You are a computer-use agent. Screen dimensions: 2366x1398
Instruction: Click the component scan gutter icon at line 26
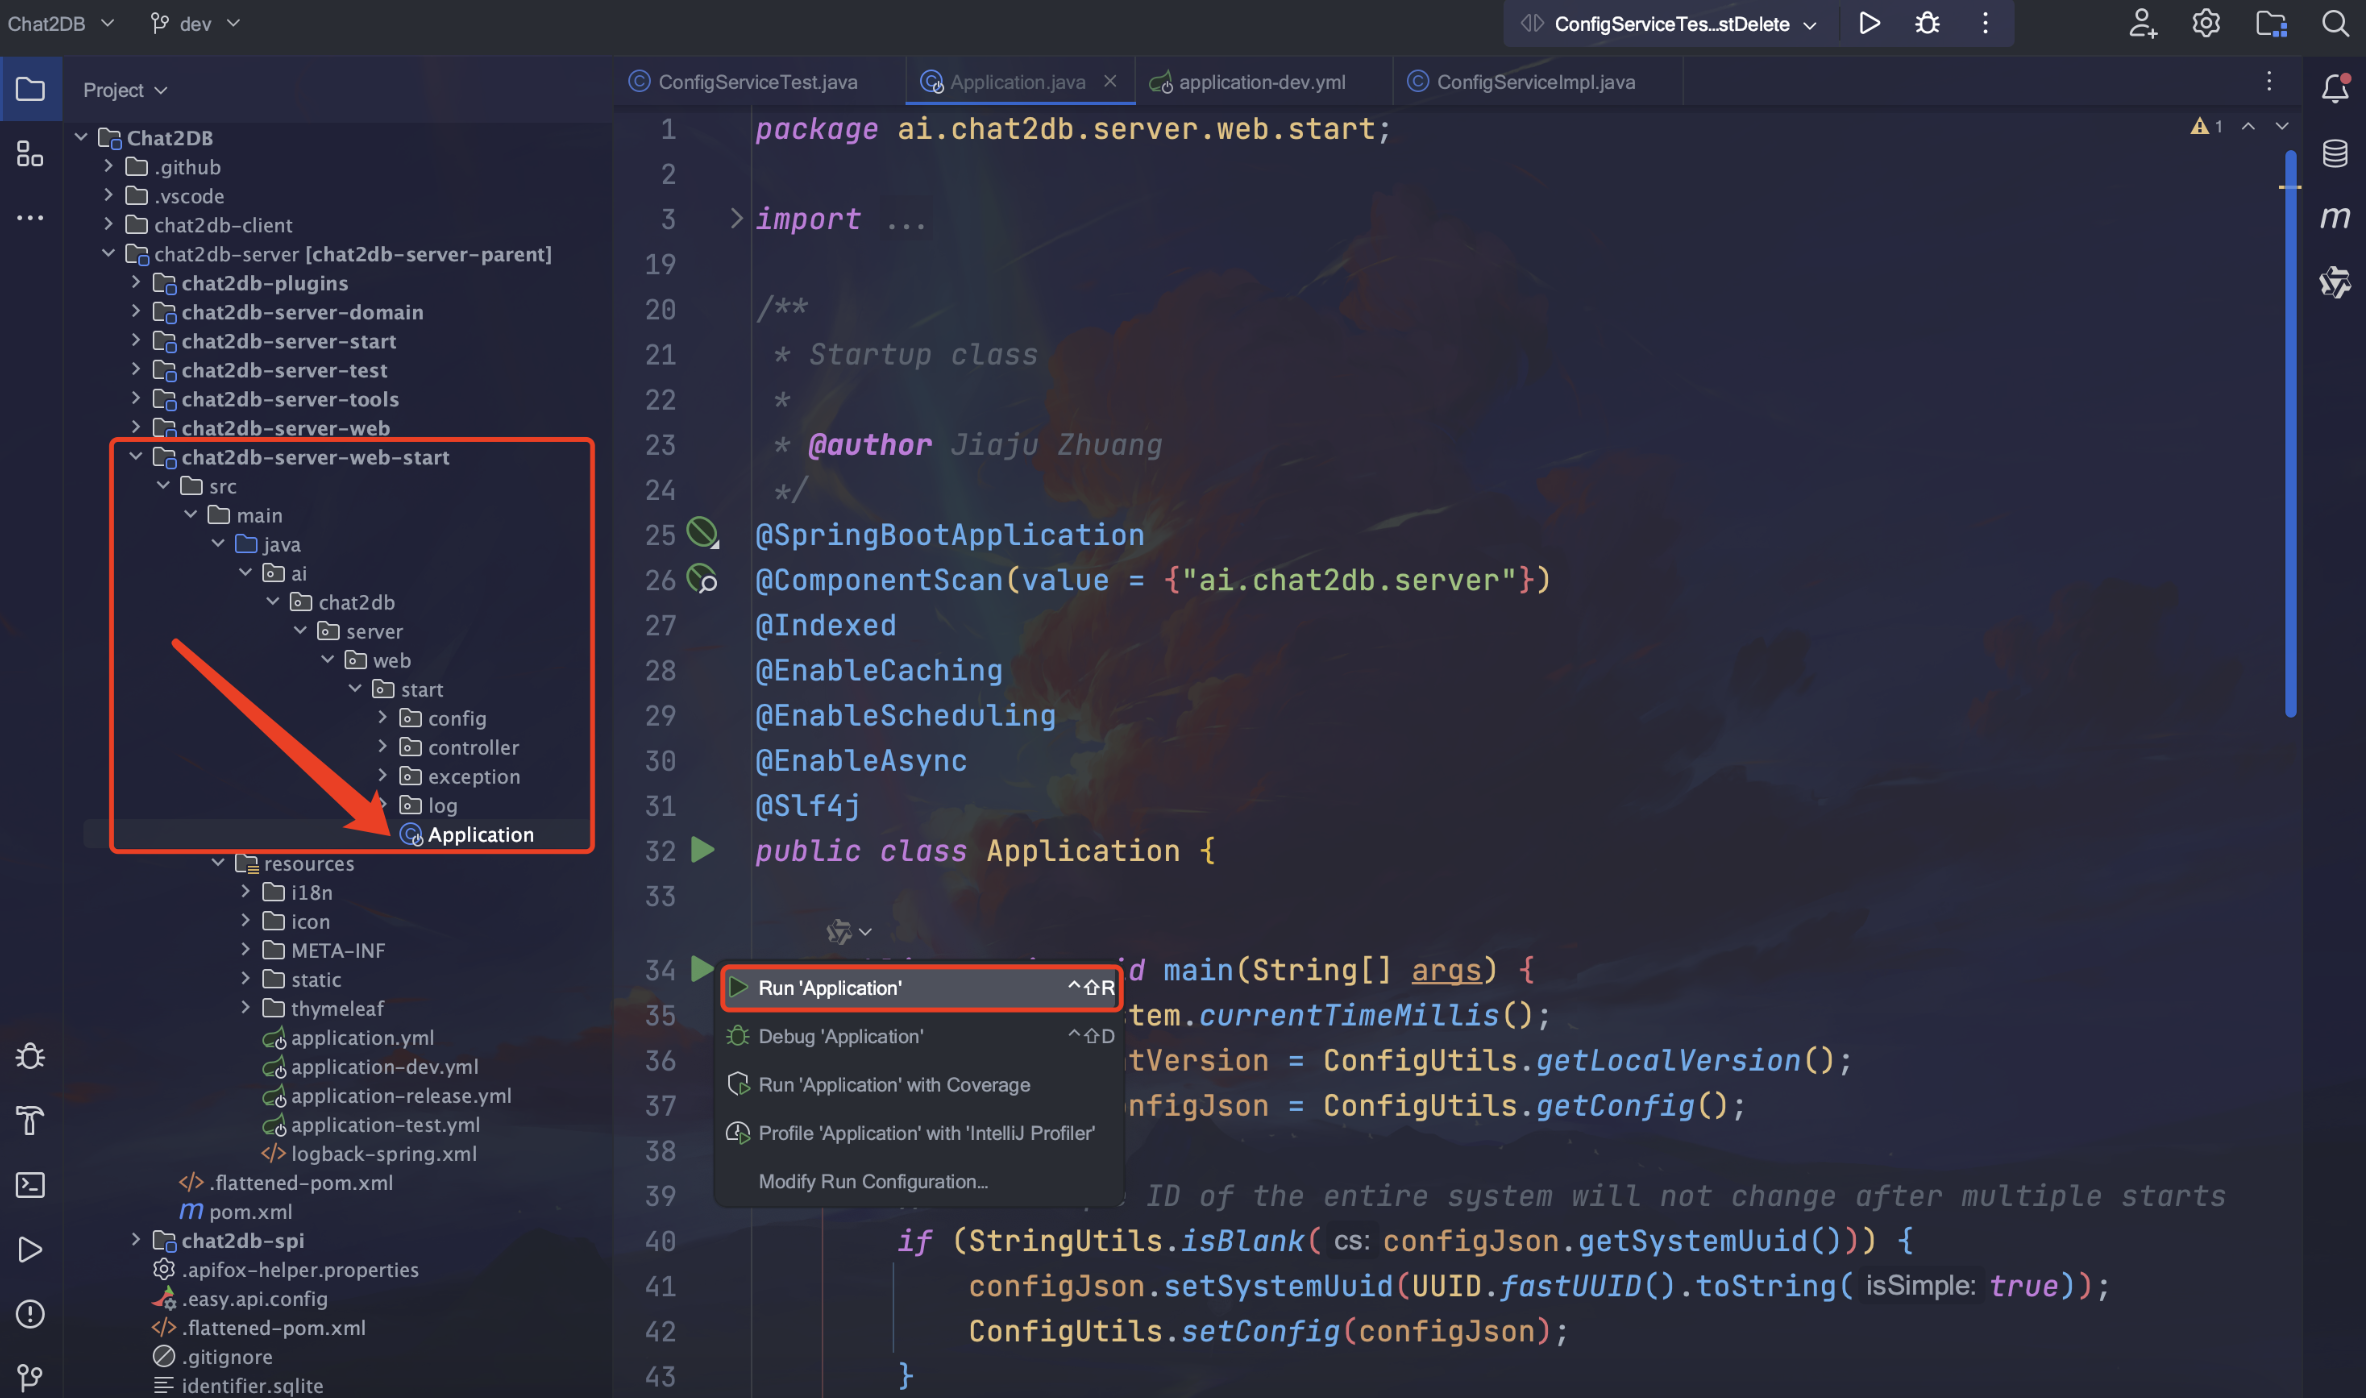click(702, 579)
